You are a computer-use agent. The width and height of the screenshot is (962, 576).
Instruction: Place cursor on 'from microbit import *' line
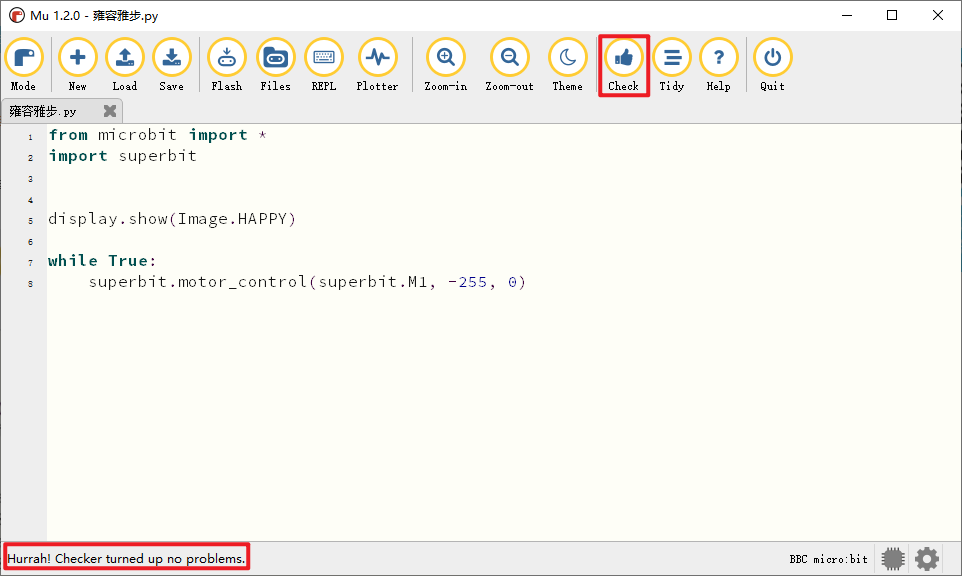(158, 135)
